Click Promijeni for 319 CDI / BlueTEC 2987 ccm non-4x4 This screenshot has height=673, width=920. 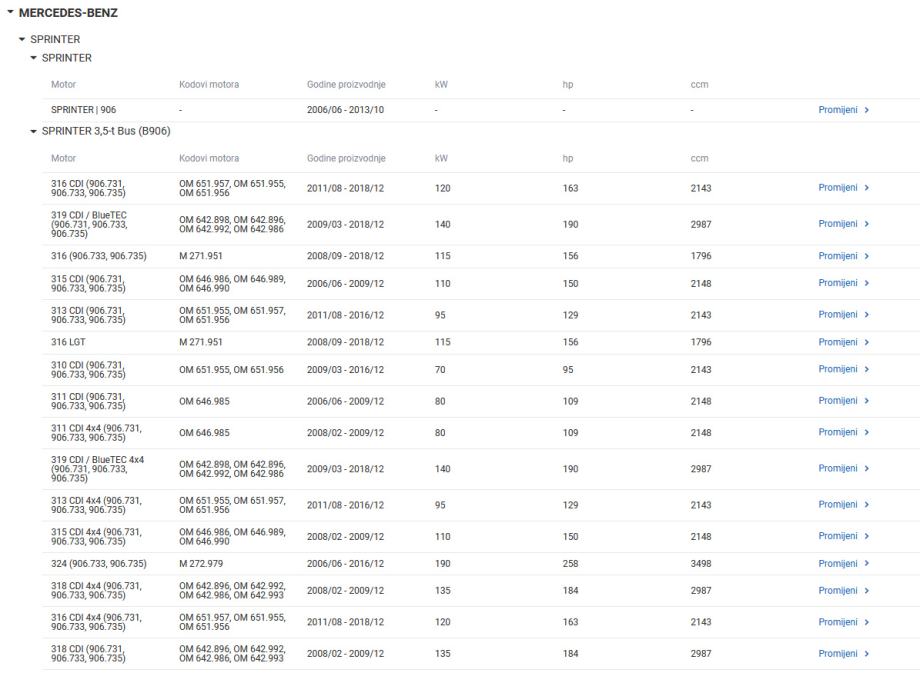[x=843, y=224]
